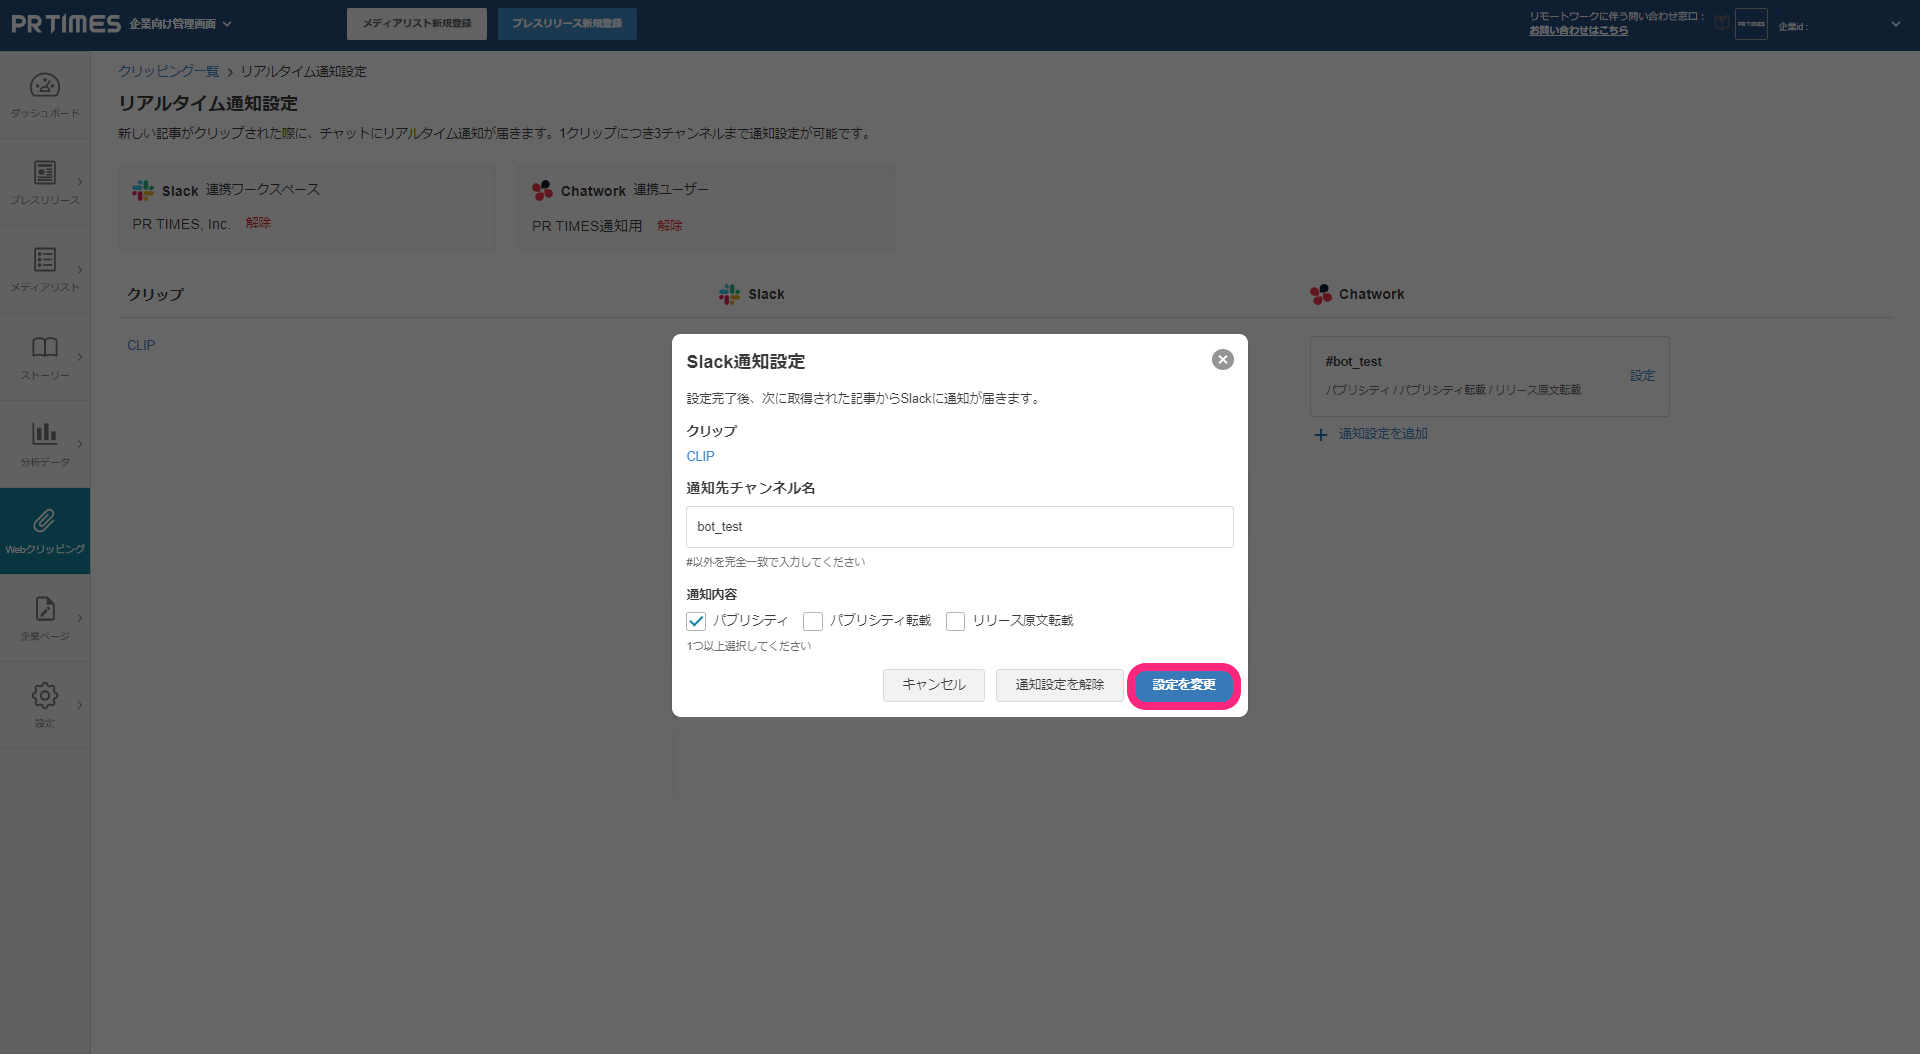The image size is (1920, 1054).
Task: Open the ダッシュボード sidebar icon
Action: click(x=45, y=86)
